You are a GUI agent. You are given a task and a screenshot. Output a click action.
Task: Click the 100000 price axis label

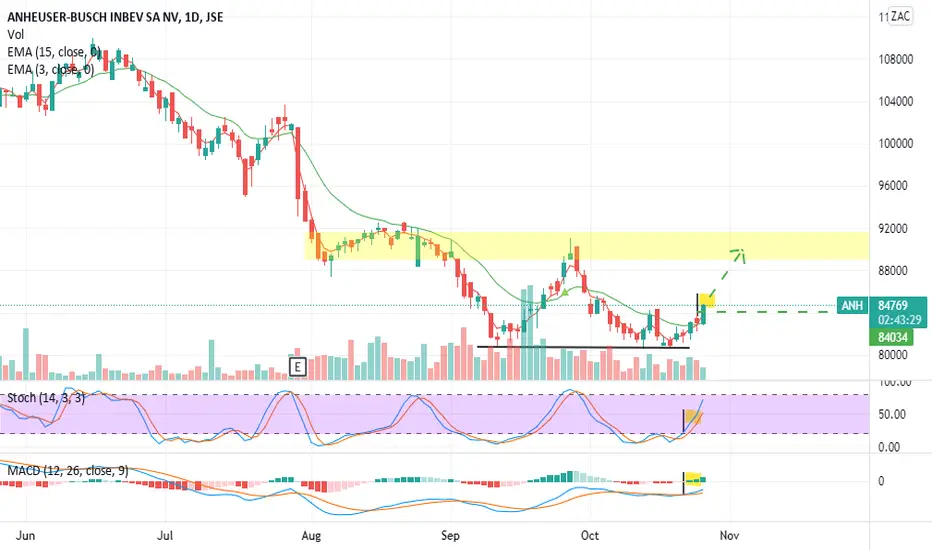coord(896,144)
